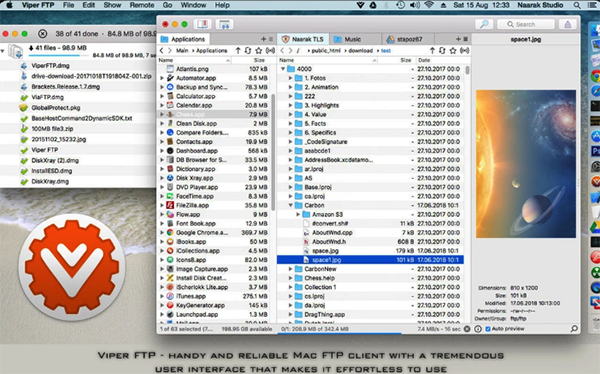This screenshot has width=600, height=374.
Task: Collapse the 4000 folder
Action: point(283,69)
